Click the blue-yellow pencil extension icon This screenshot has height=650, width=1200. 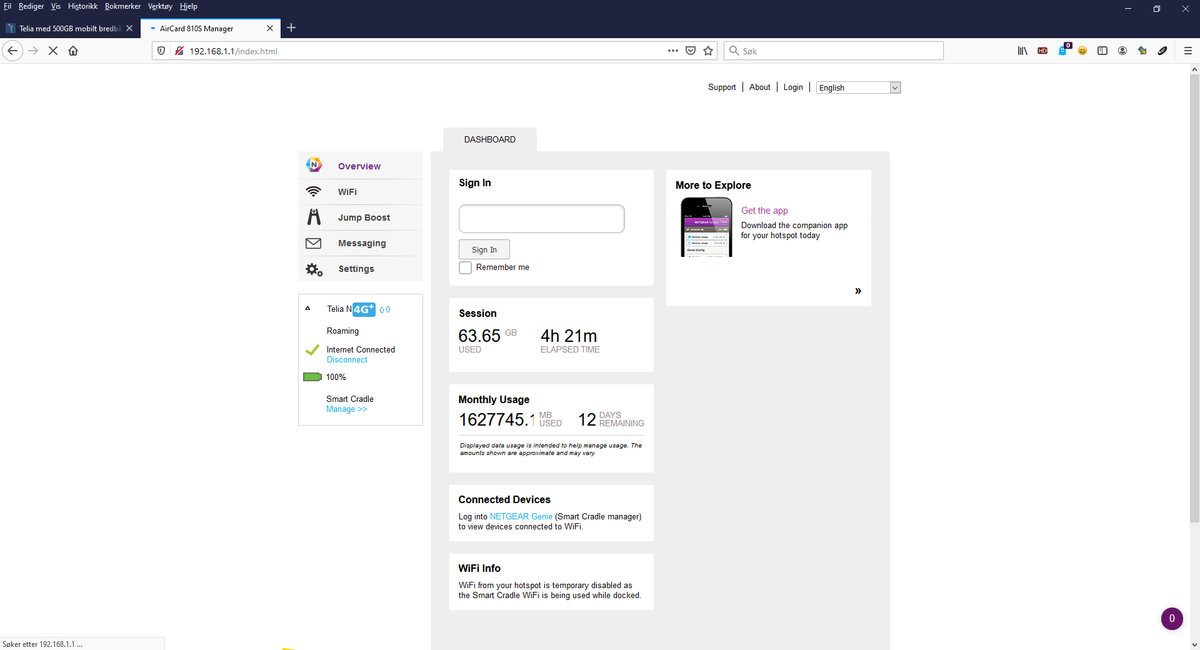pyautogui.click(x=1142, y=50)
